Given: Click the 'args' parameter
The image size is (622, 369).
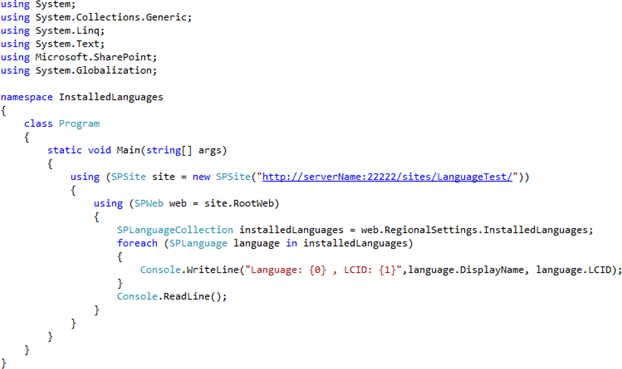Looking at the screenshot, I should (x=210, y=150).
